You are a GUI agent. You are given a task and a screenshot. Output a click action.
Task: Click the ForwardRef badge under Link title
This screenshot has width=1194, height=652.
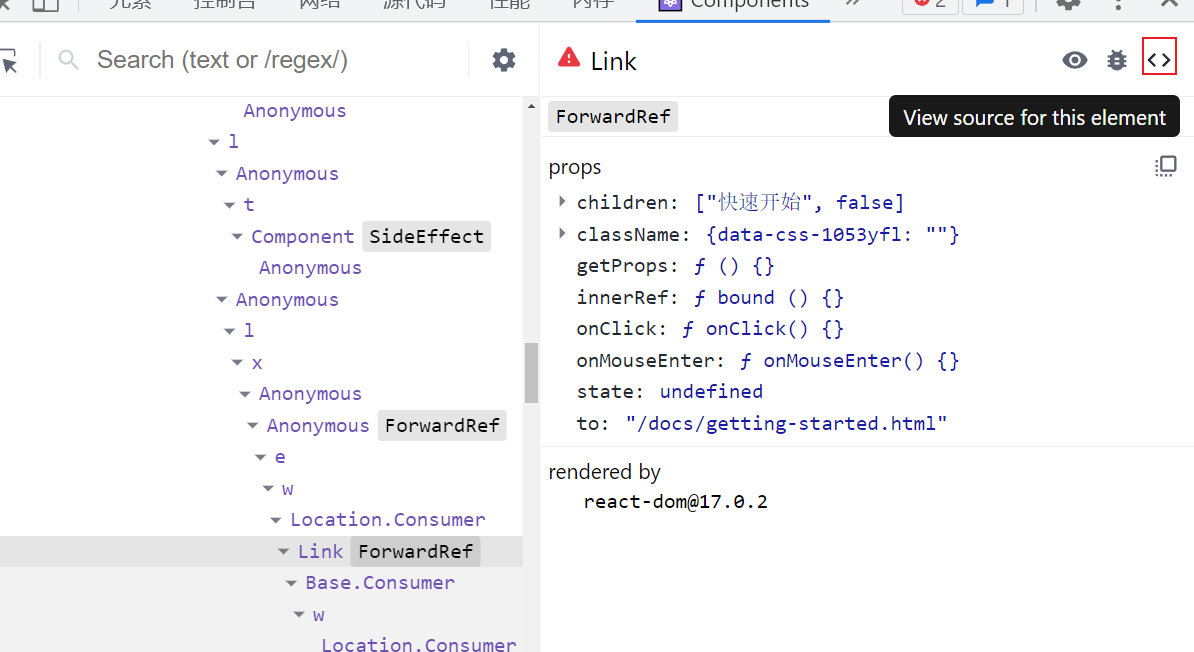tap(613, 117)
